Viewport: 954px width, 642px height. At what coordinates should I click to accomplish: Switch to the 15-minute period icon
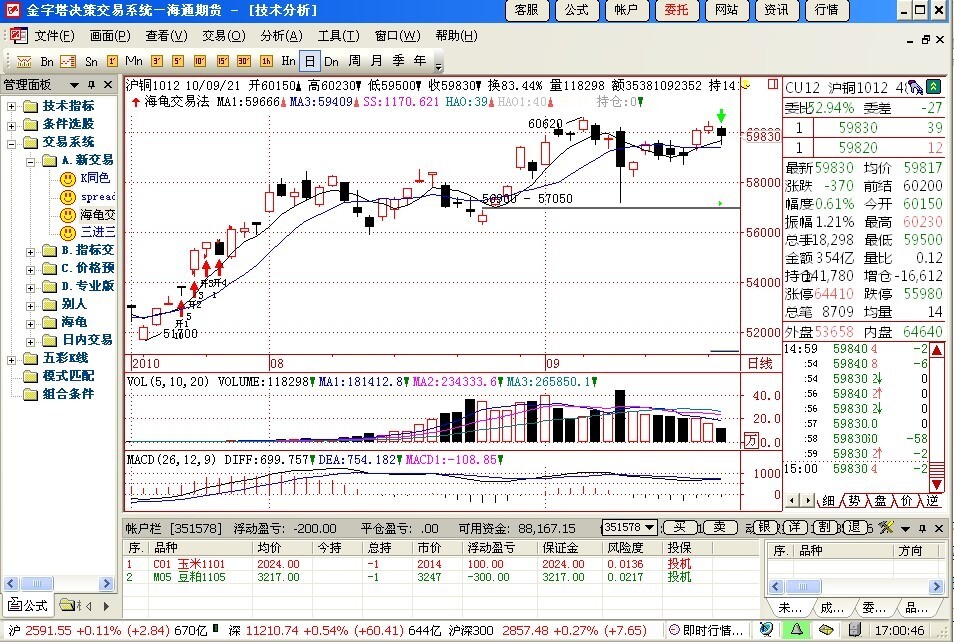(222, 61)
